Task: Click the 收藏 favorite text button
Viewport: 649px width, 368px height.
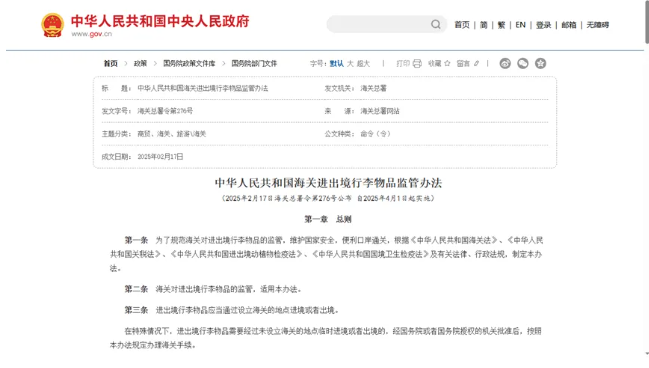Action: pyautogui.click(x=435, y=63)
